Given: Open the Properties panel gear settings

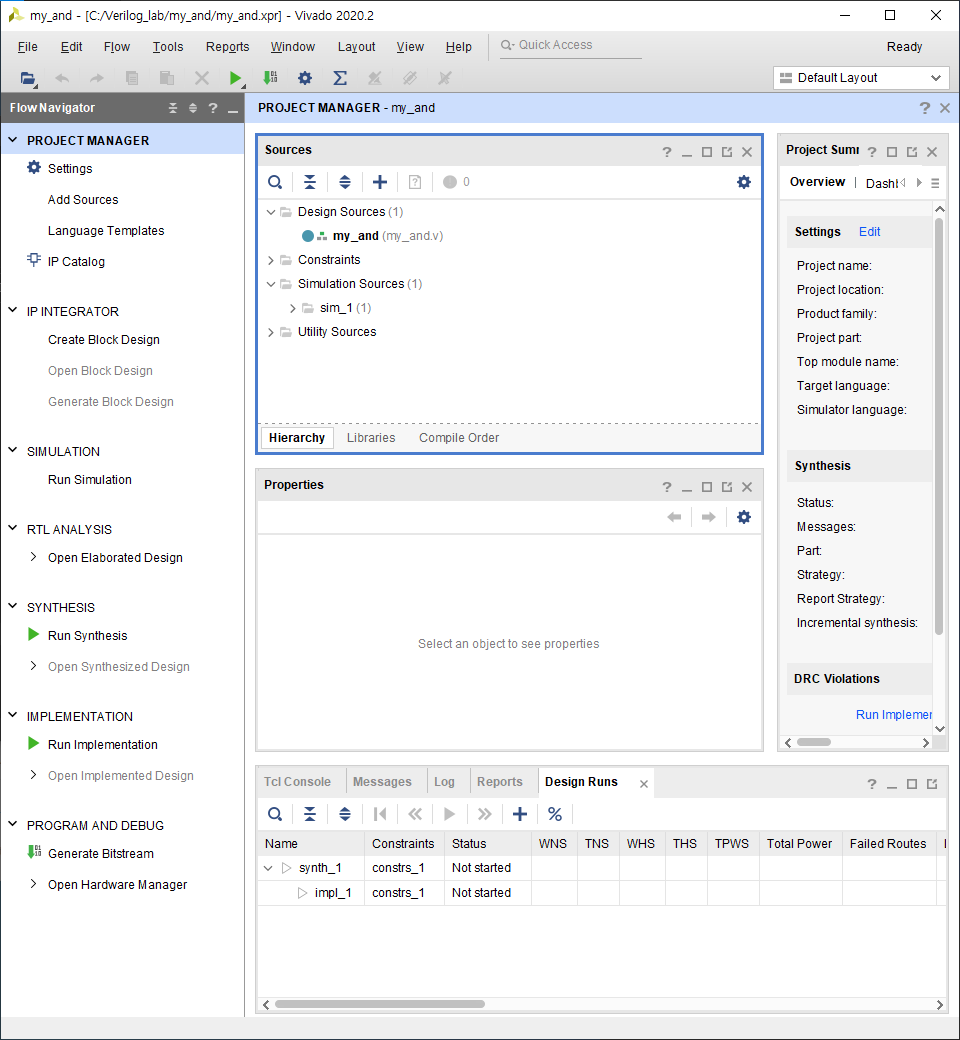Looking at the screenshot, I should pos(744,517).
